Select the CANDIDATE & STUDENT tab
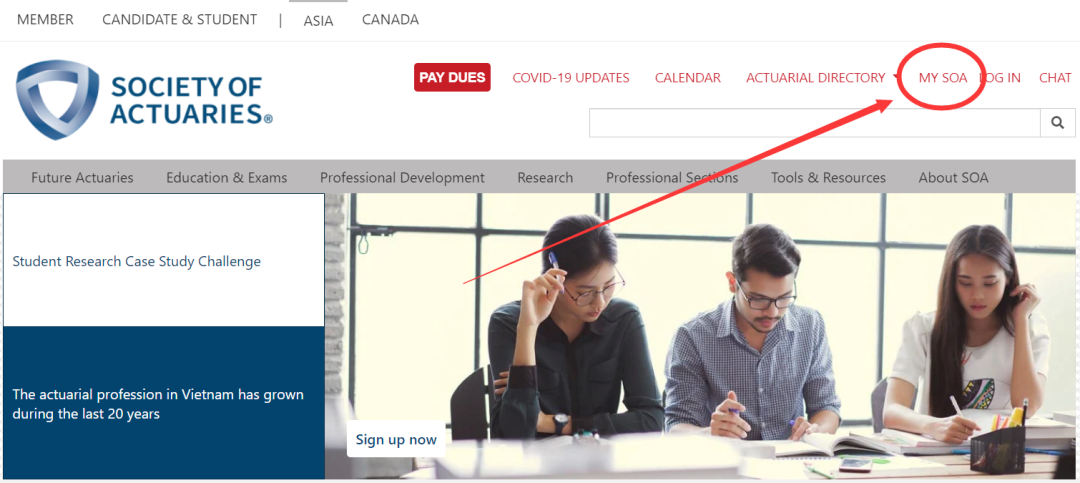The height and width of the screenshot is (483, 1080). tap(180, 20)
